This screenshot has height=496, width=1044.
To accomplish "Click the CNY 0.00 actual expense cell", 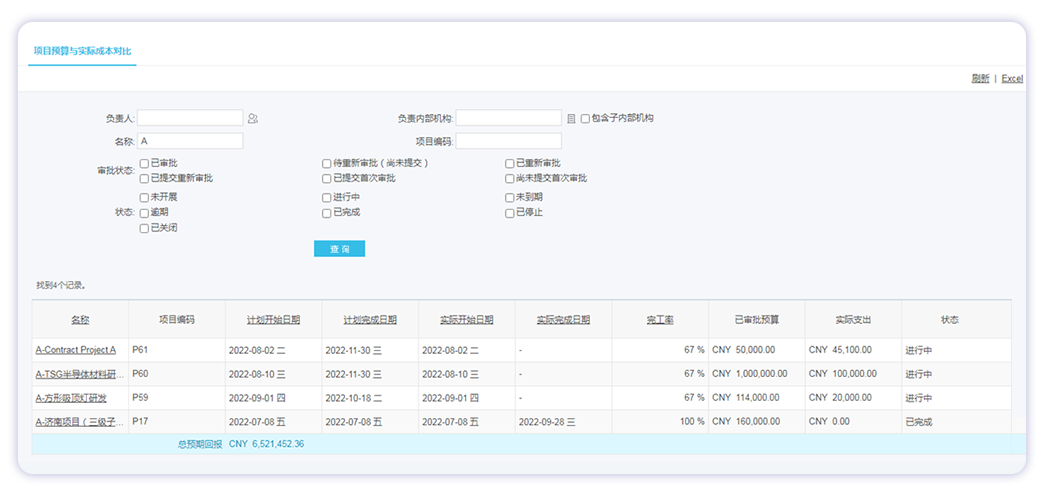I will (854, 422).
